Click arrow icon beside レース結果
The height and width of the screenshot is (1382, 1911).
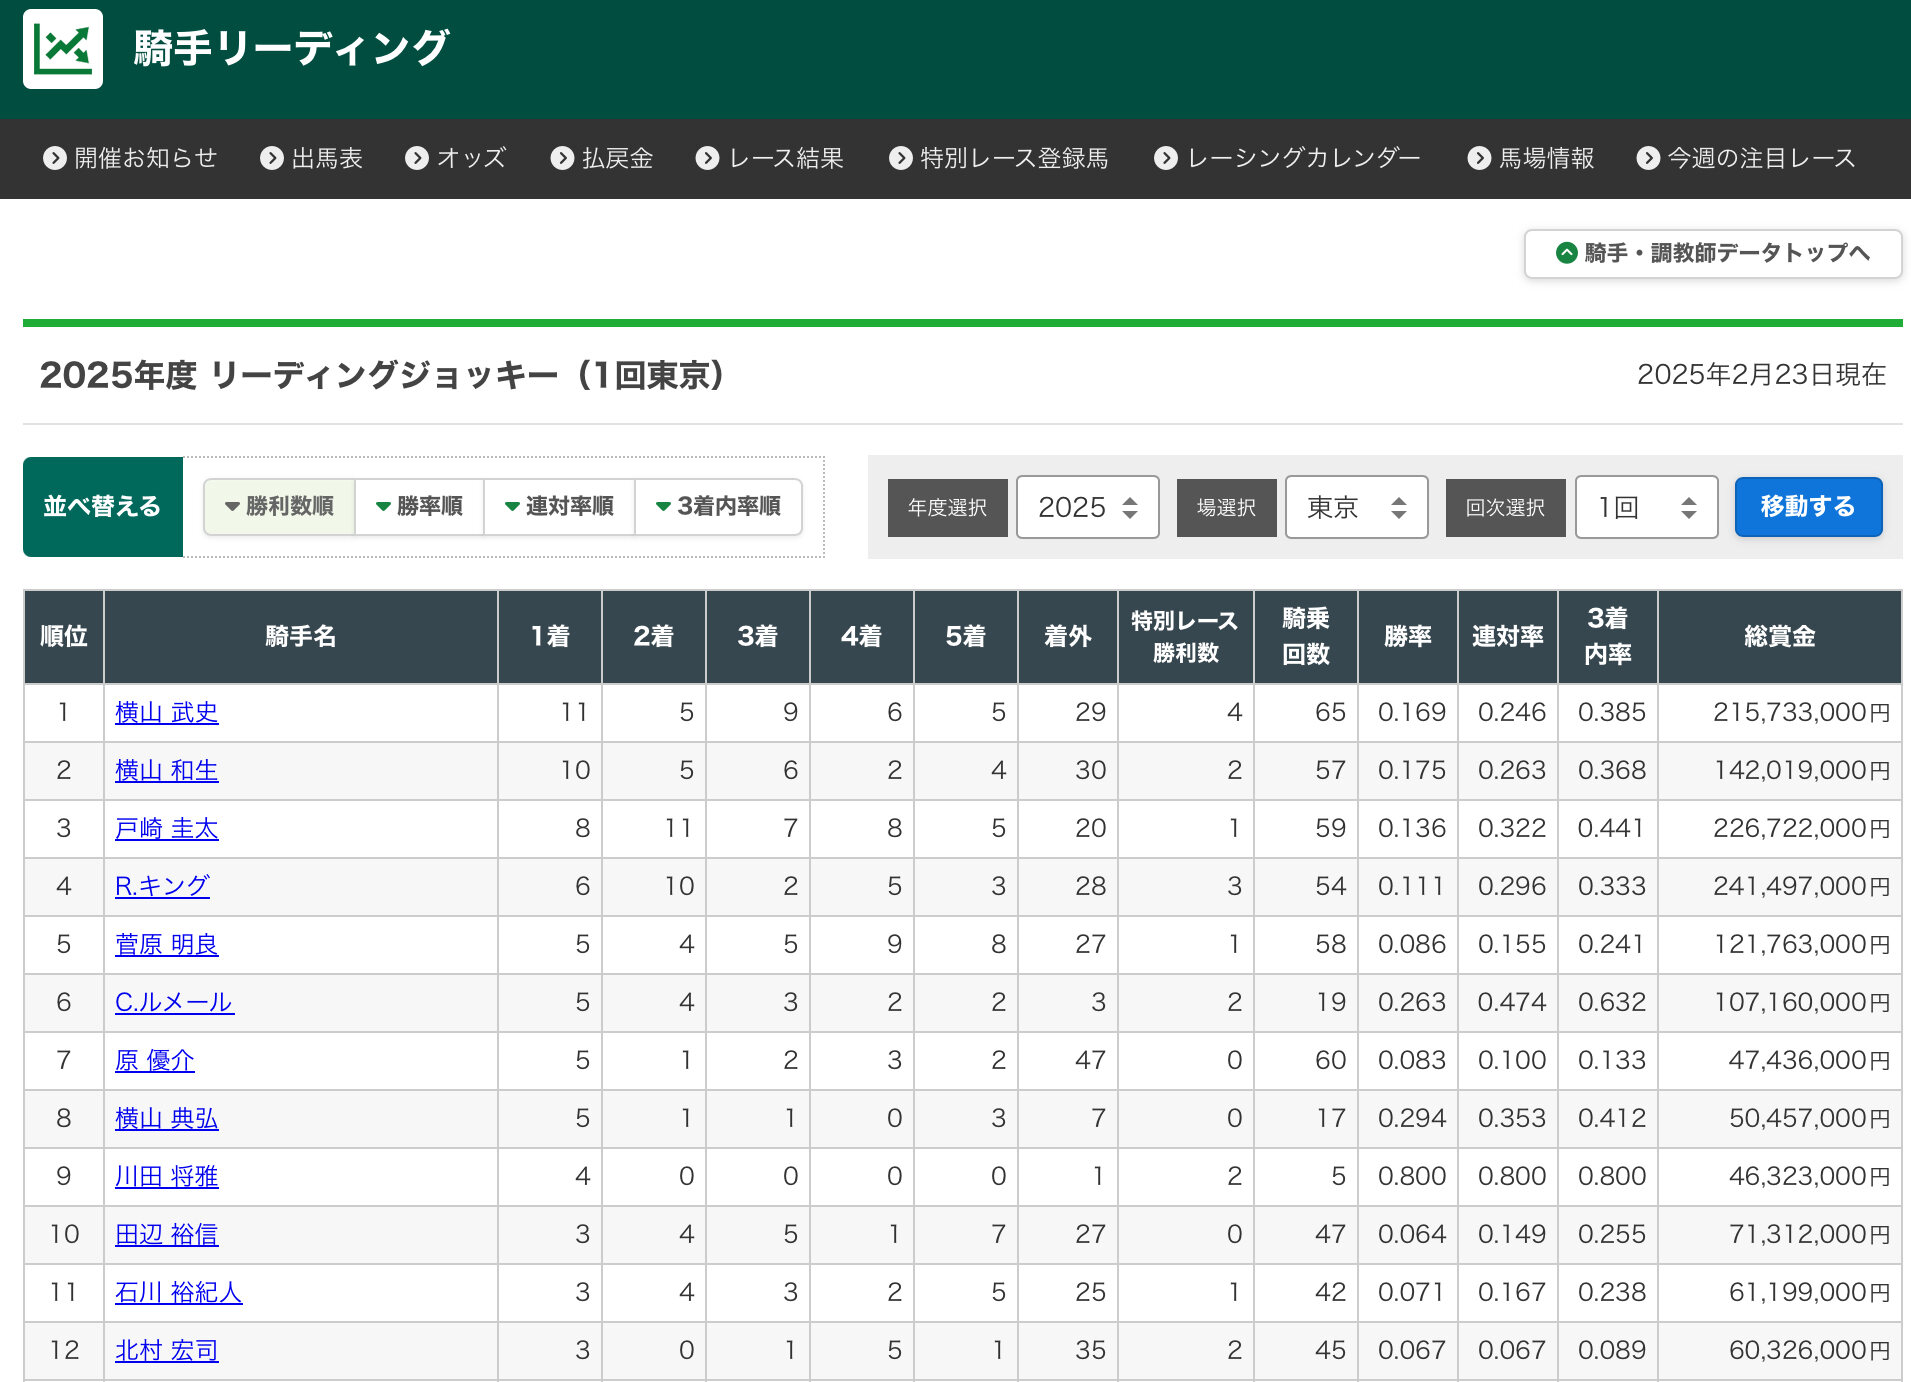(707, 158)
